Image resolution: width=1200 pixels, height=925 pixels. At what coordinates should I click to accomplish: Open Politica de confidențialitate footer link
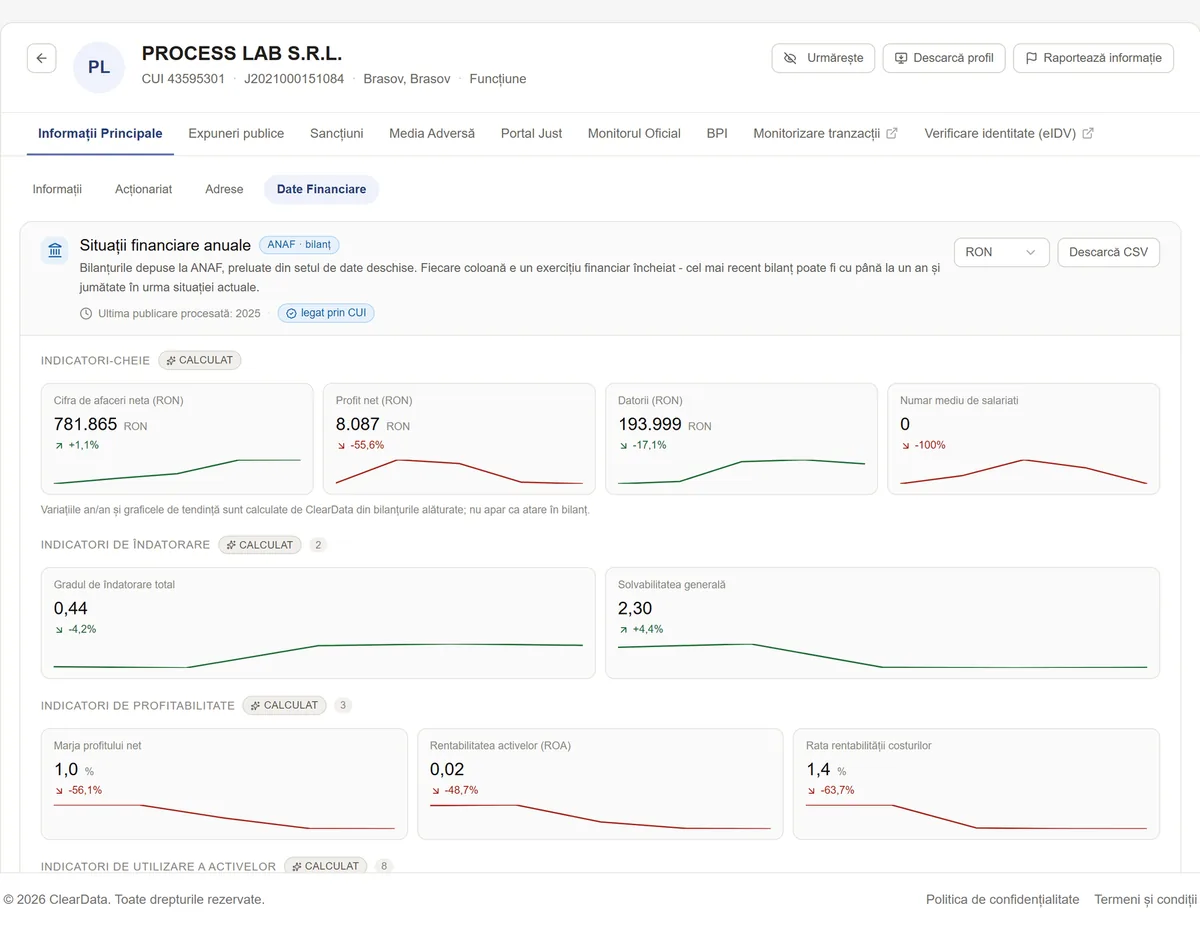(1003, 899)
